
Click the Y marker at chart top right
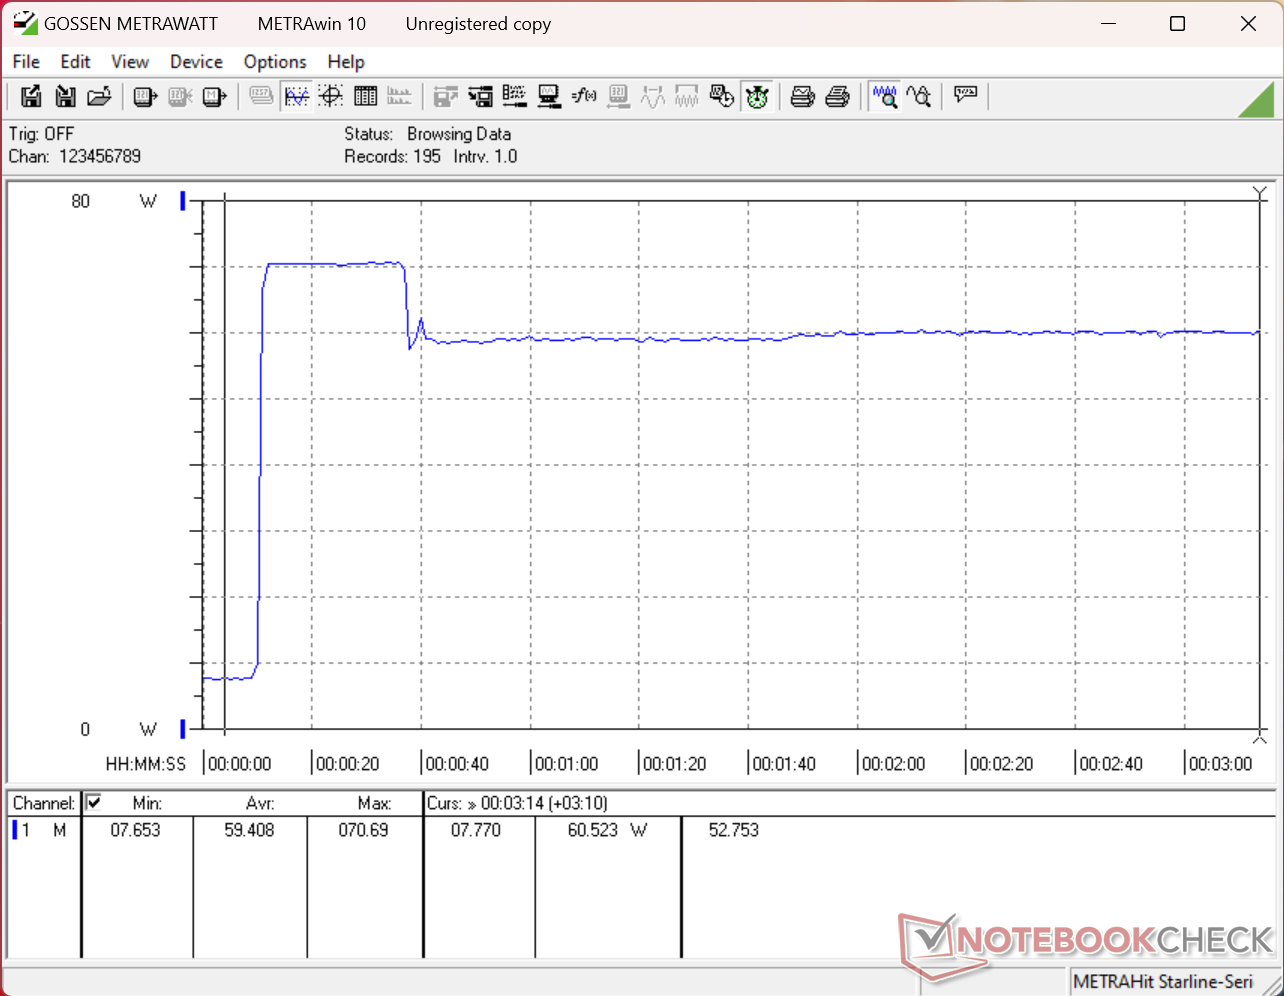[1260, 192]
